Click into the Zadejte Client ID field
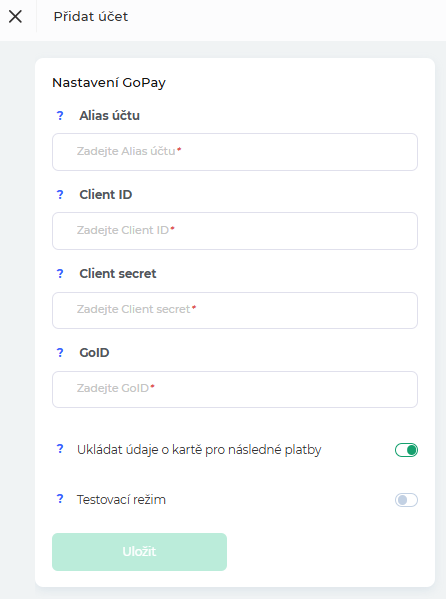The height and width of the screenshot is (599, 446). pos(235,231)
